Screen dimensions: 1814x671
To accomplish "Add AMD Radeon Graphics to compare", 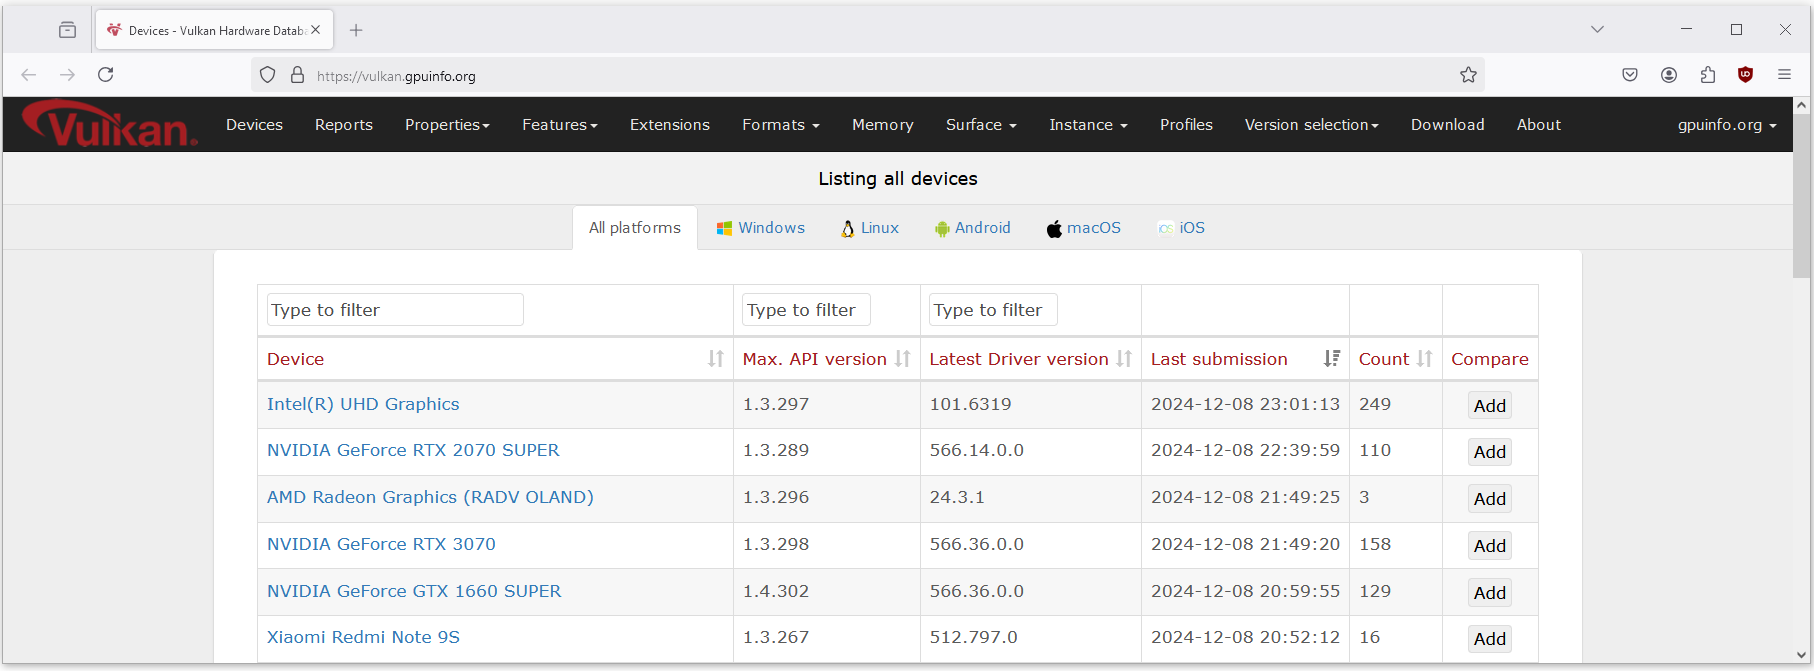I will pyautogui.click(x=1490, y=499).
